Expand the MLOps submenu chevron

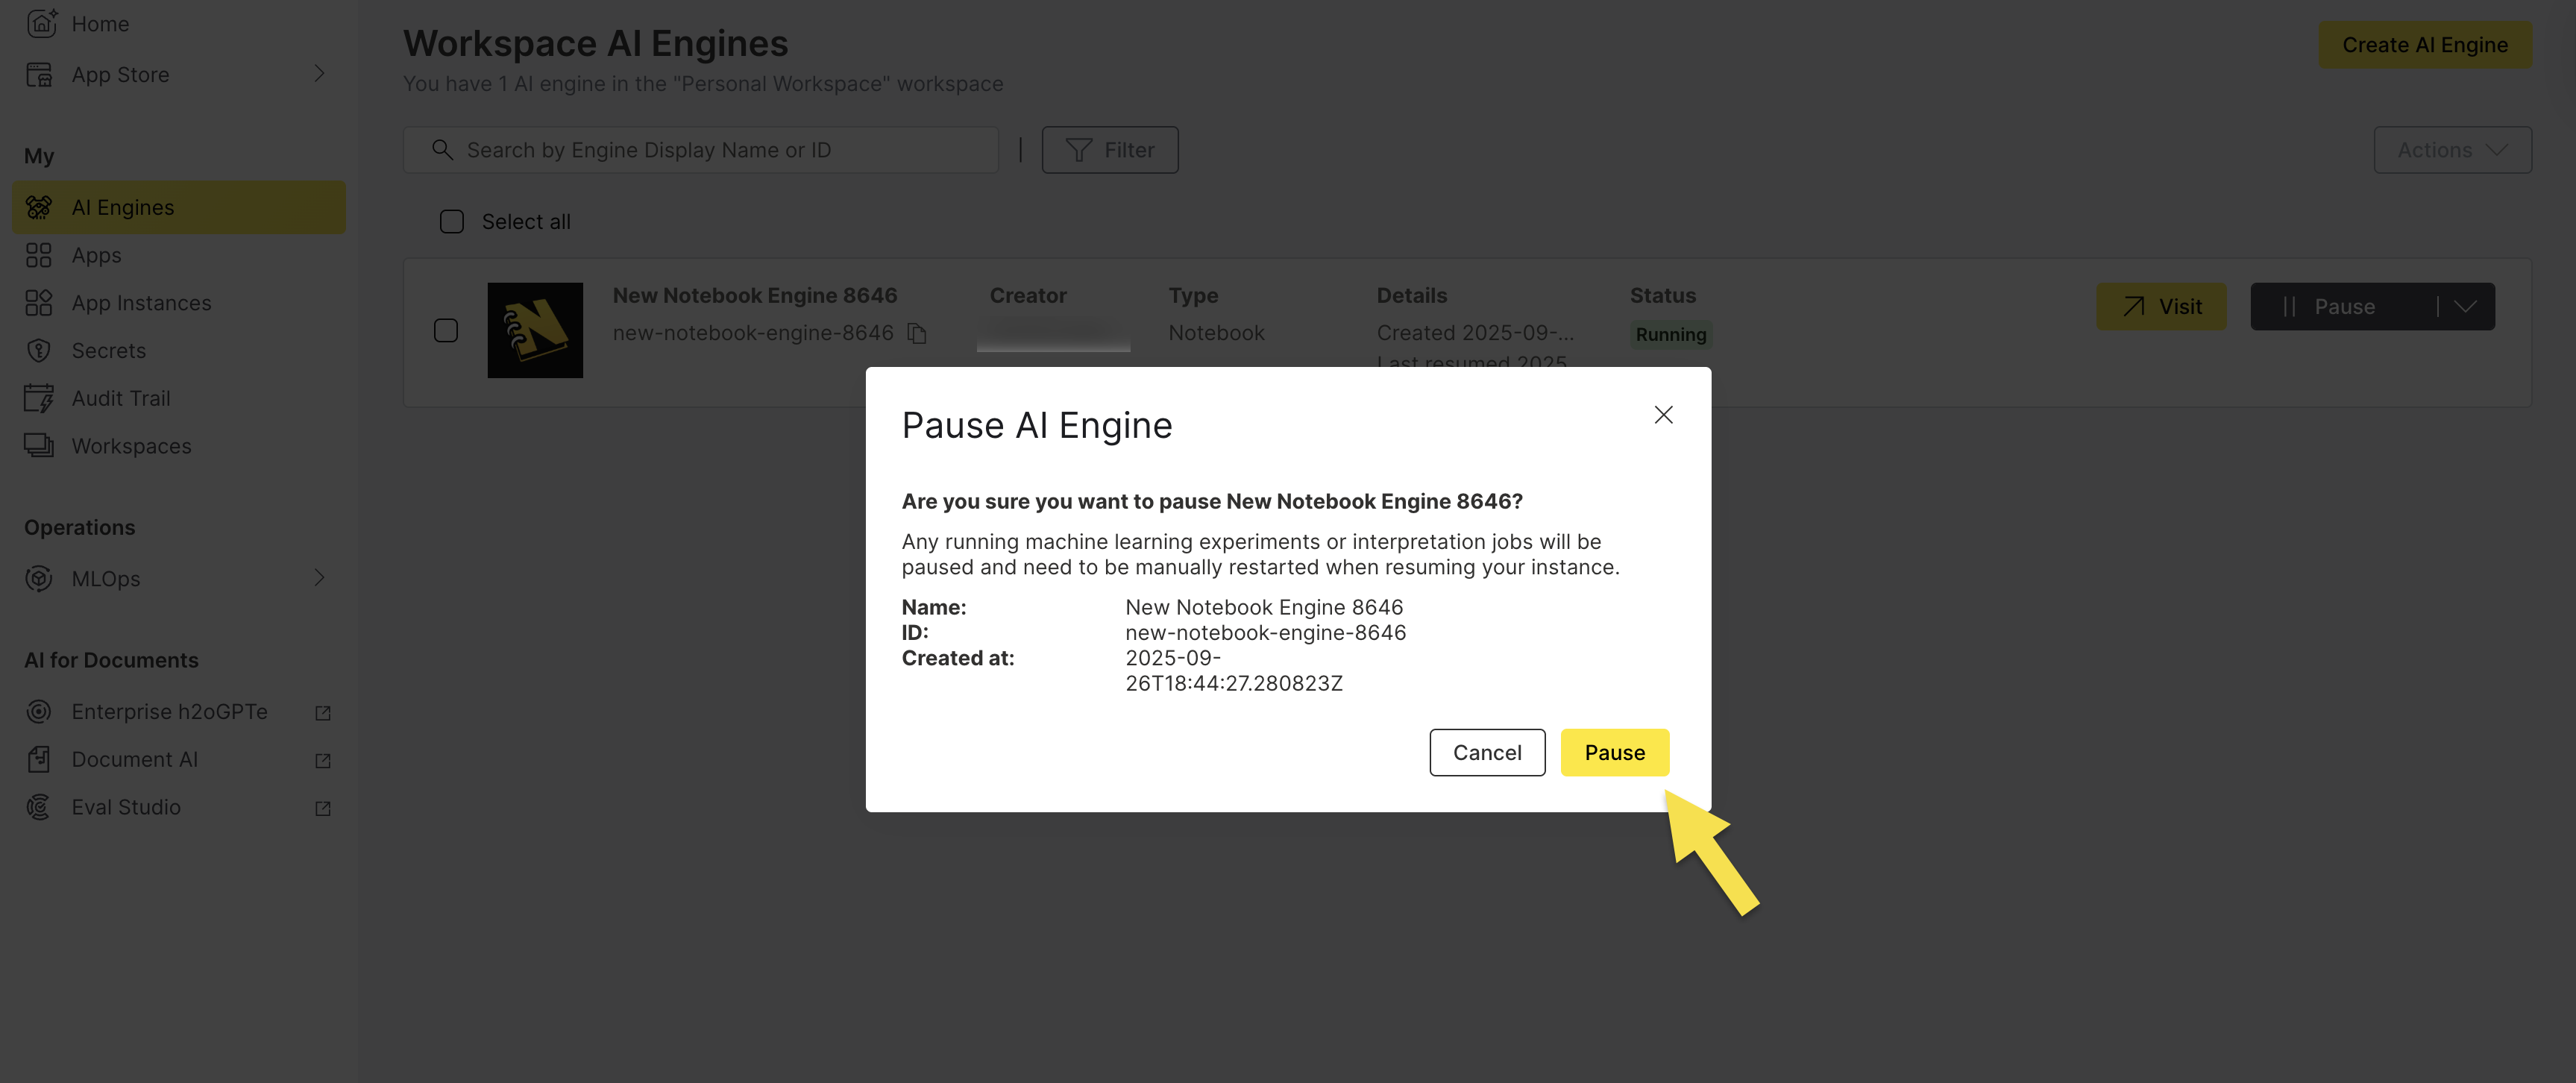click(x=319, y=578)
